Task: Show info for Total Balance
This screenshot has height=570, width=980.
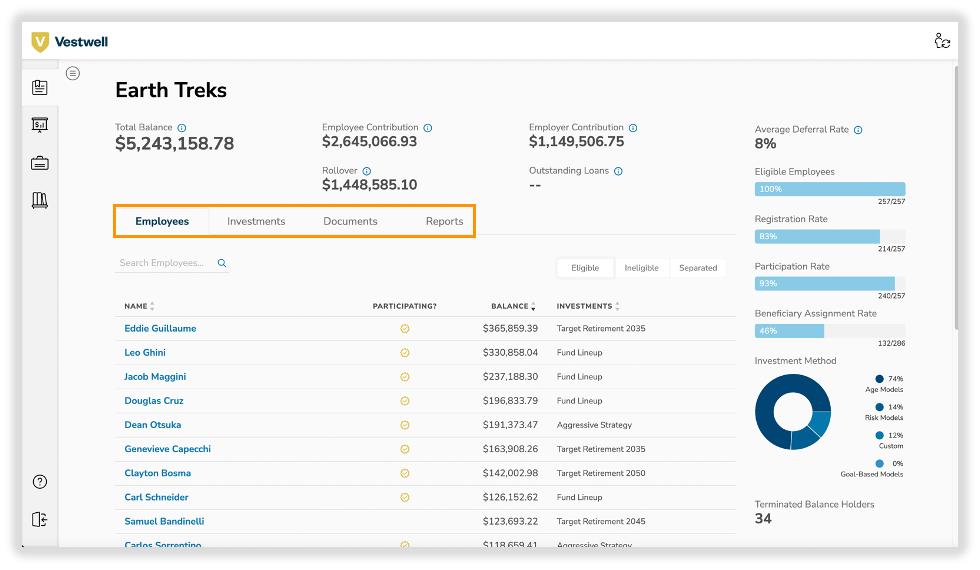Action: click(x=181, y=128)
